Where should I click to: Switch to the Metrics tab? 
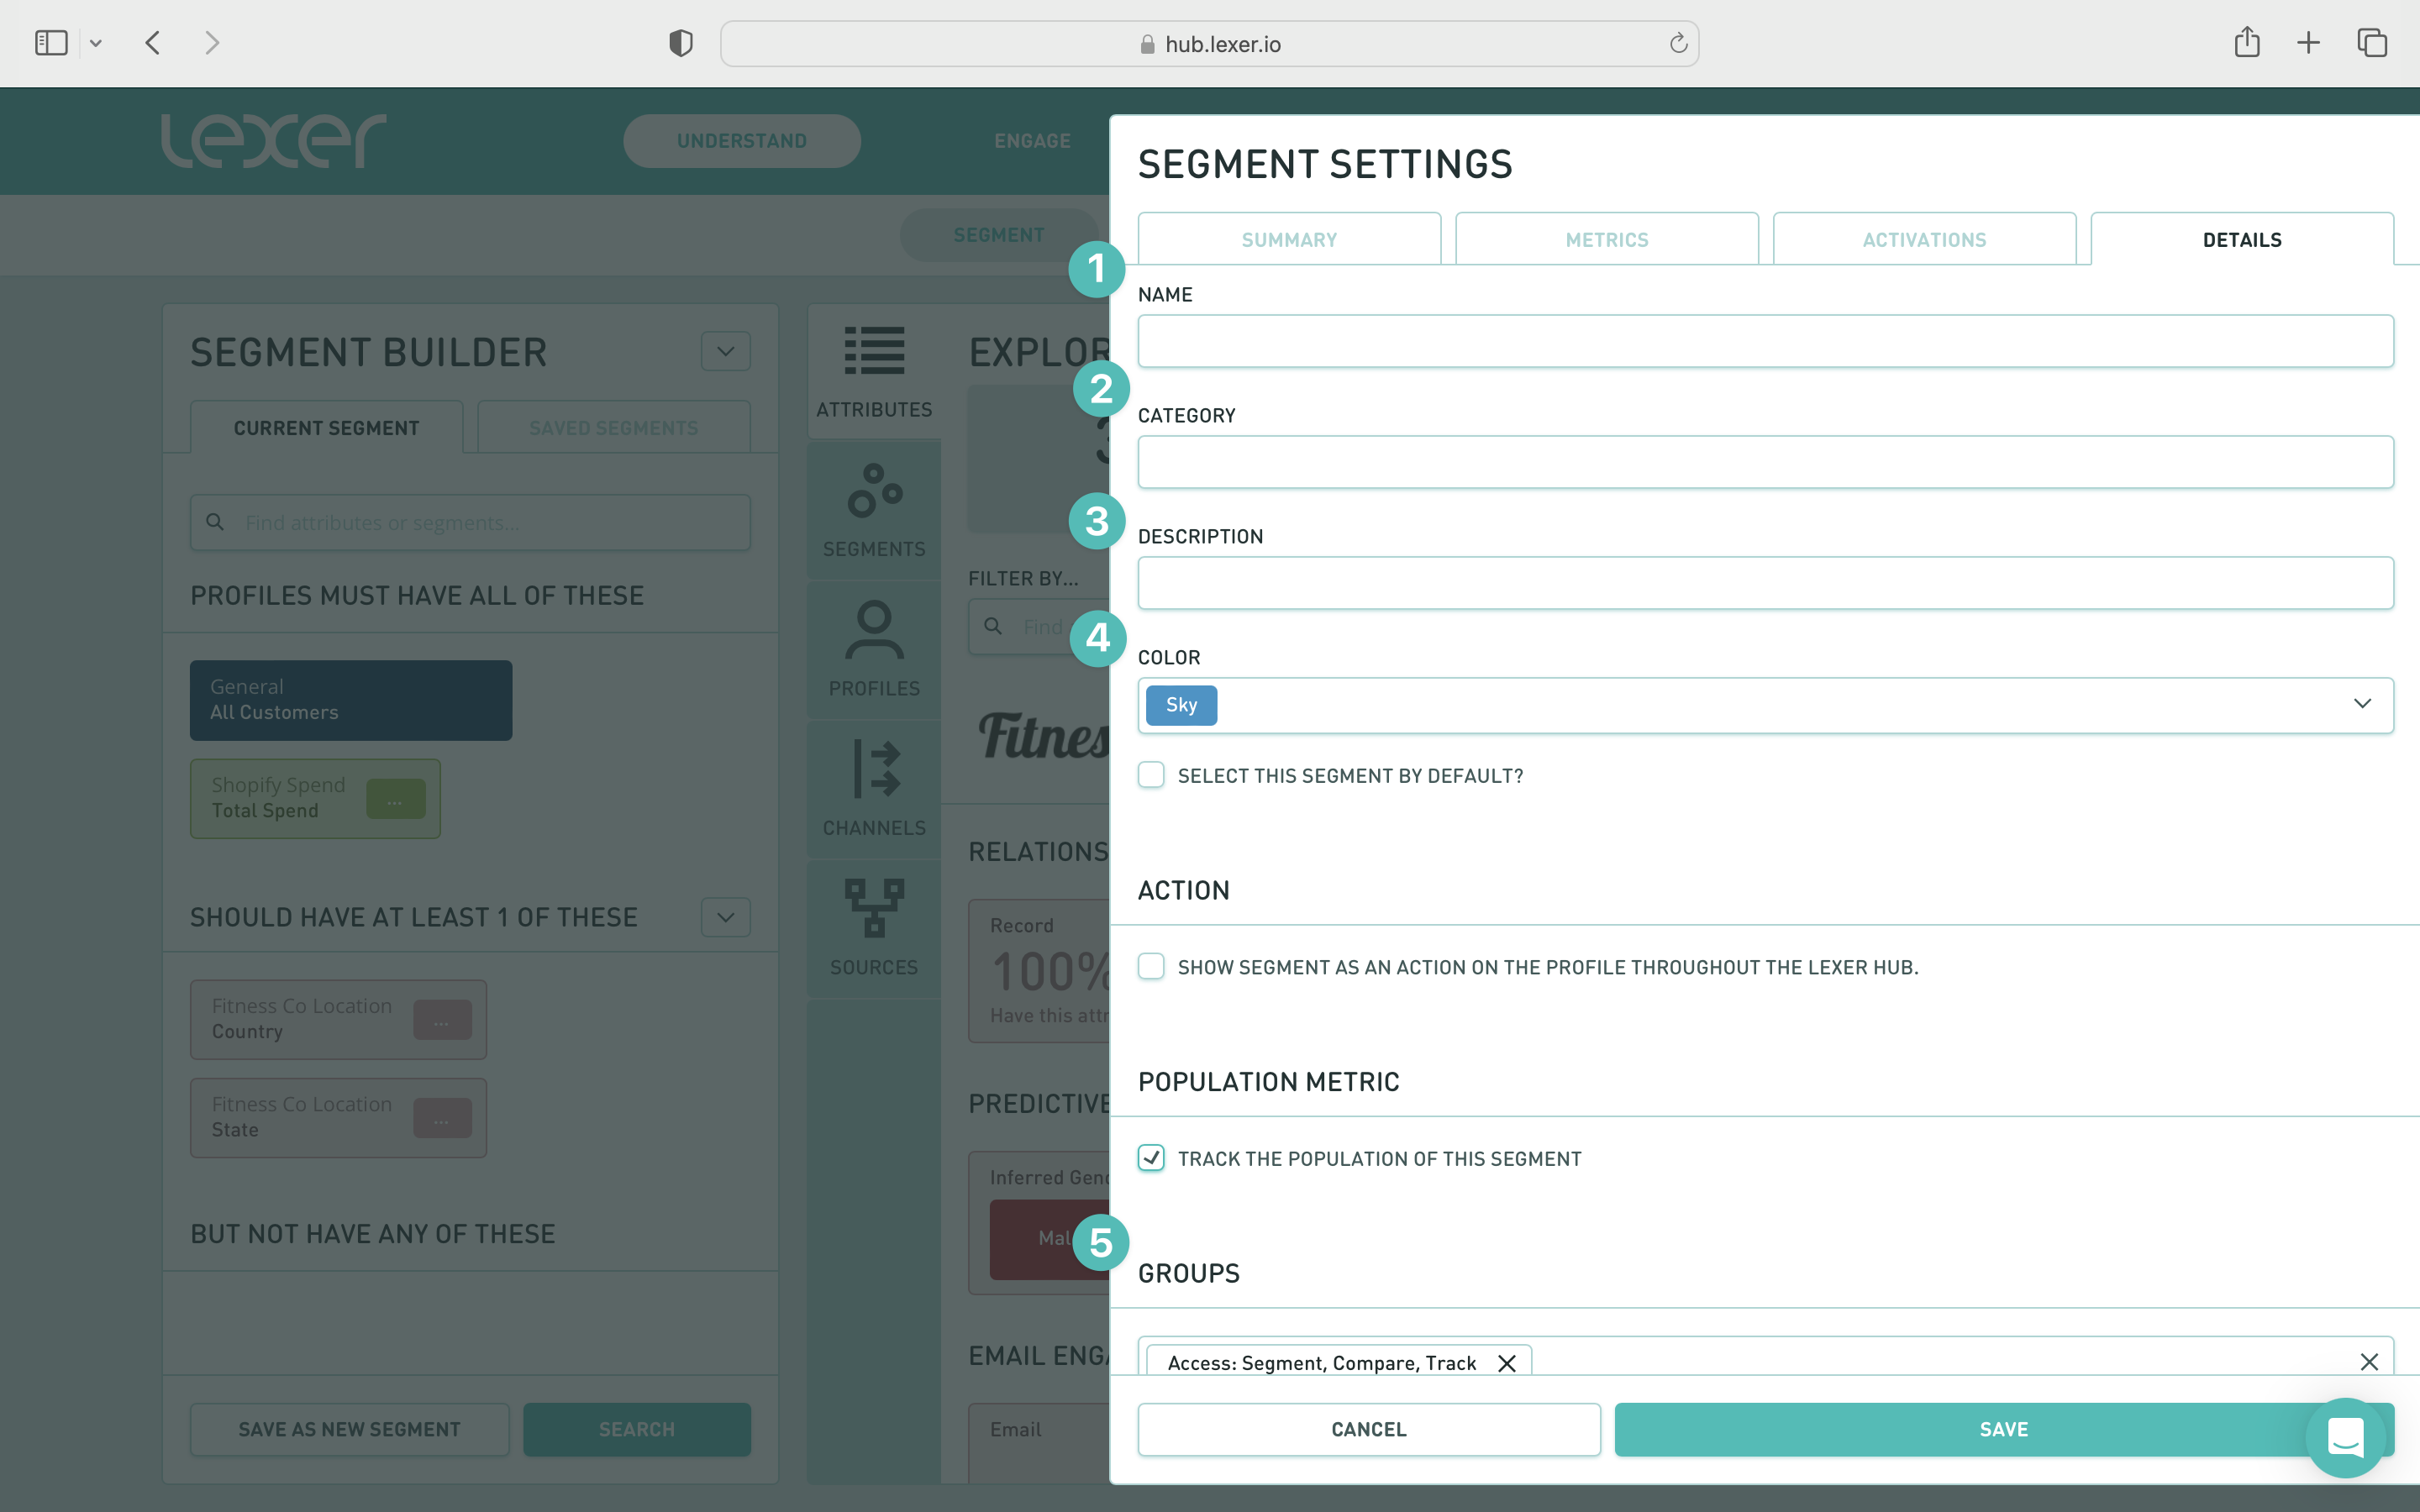coord(1606,240)
